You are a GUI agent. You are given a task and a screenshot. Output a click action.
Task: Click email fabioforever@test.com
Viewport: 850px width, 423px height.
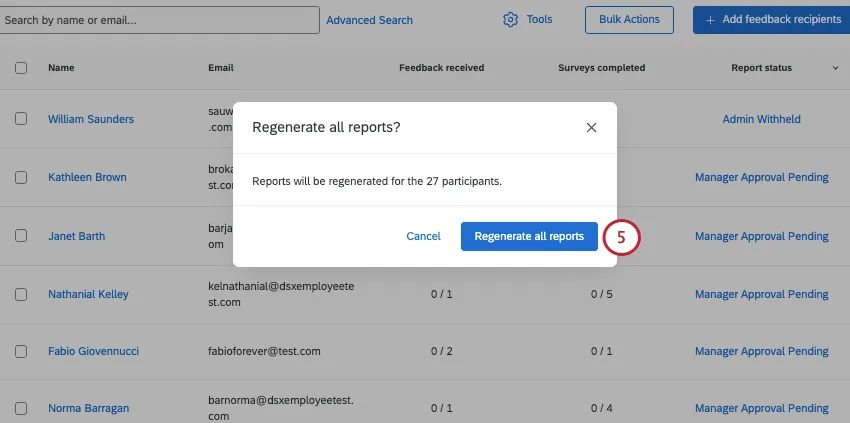click(265, 351)
